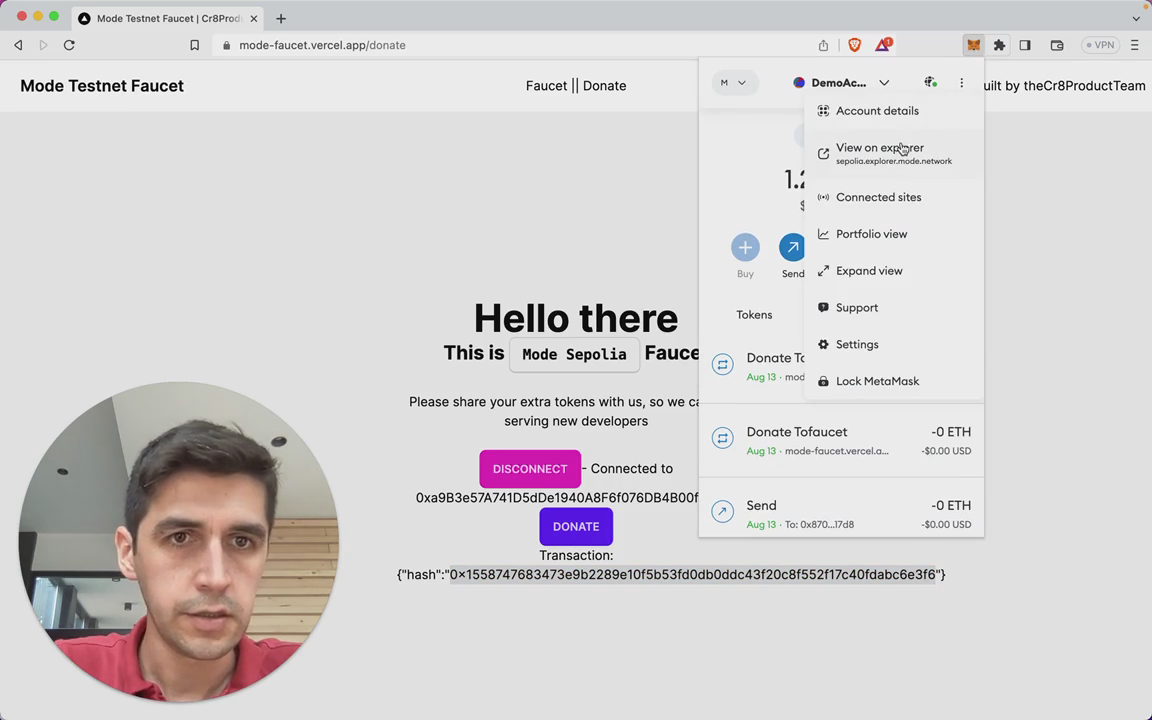The image size is (1152, 720).
Task: Click the Brave Rewards triangle icon
Action: (883, 45)
